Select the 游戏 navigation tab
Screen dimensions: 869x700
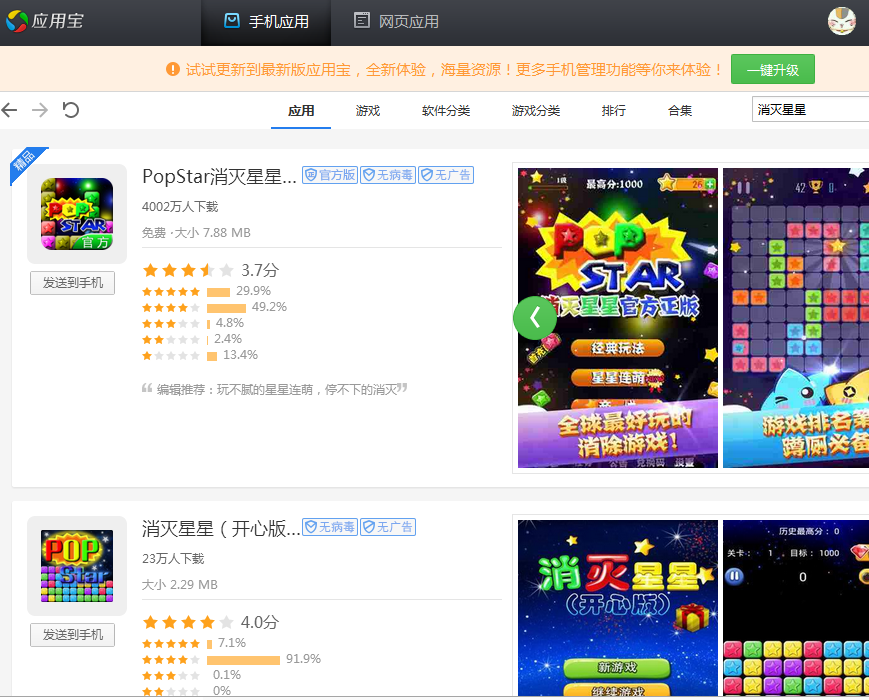(x=368, y=111)
